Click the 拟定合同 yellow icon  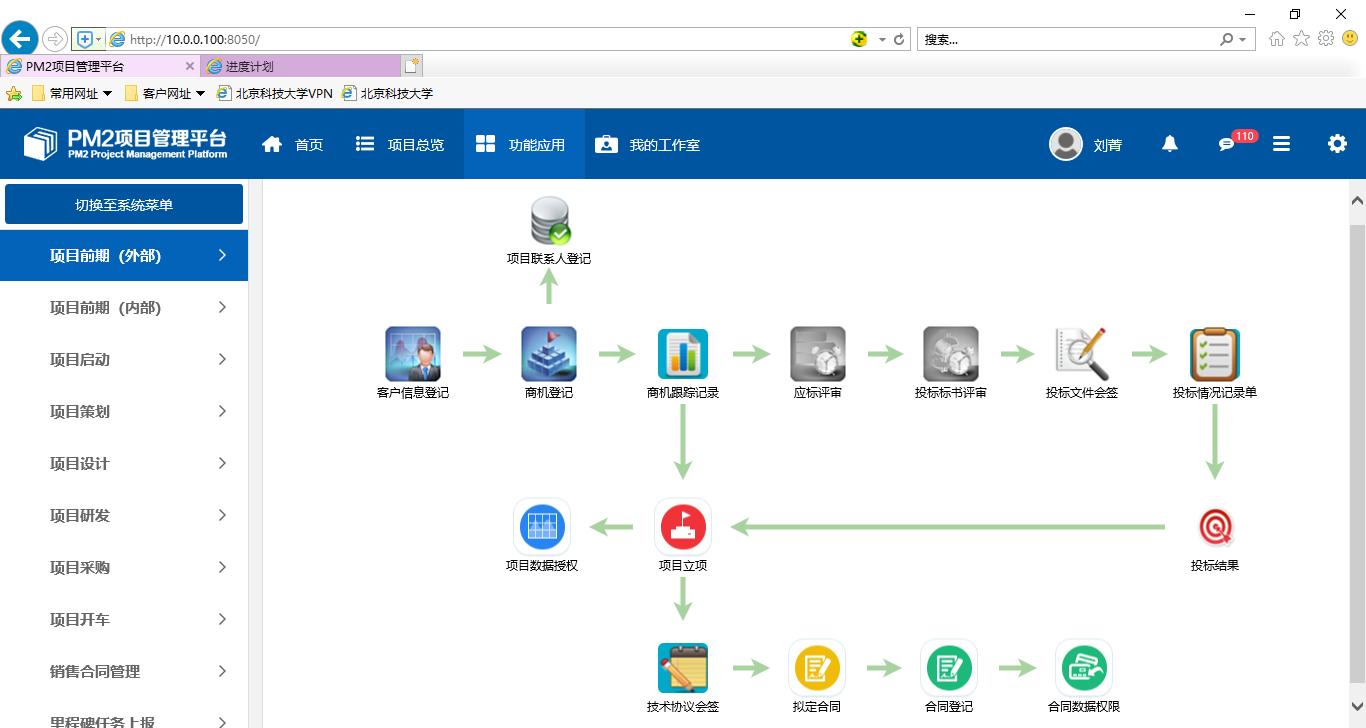[816, 668]
